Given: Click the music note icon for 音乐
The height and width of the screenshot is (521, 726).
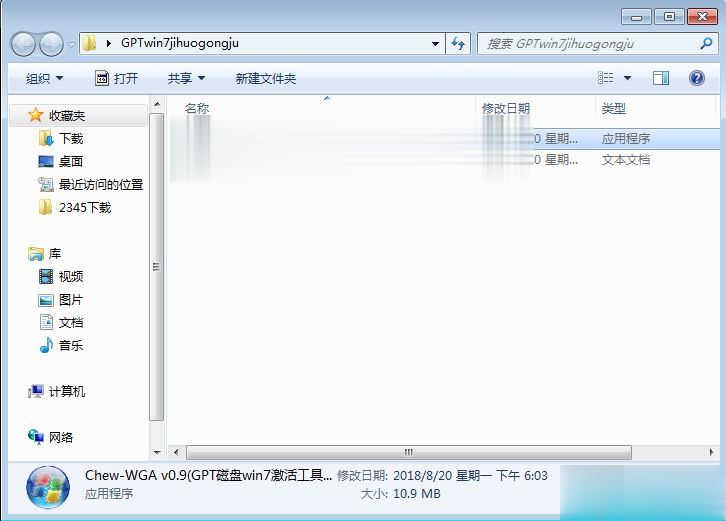Looking at the screenshot, I should [46, 345].
